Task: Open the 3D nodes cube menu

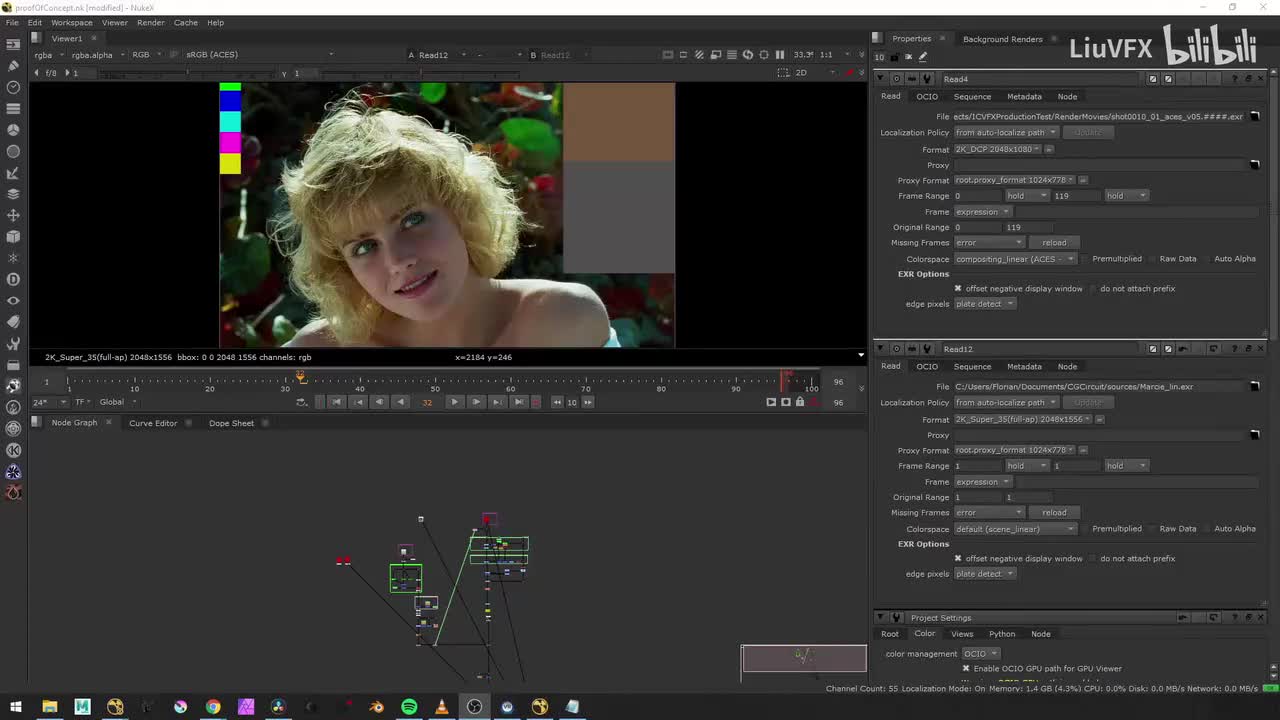Action: point(13,237)
